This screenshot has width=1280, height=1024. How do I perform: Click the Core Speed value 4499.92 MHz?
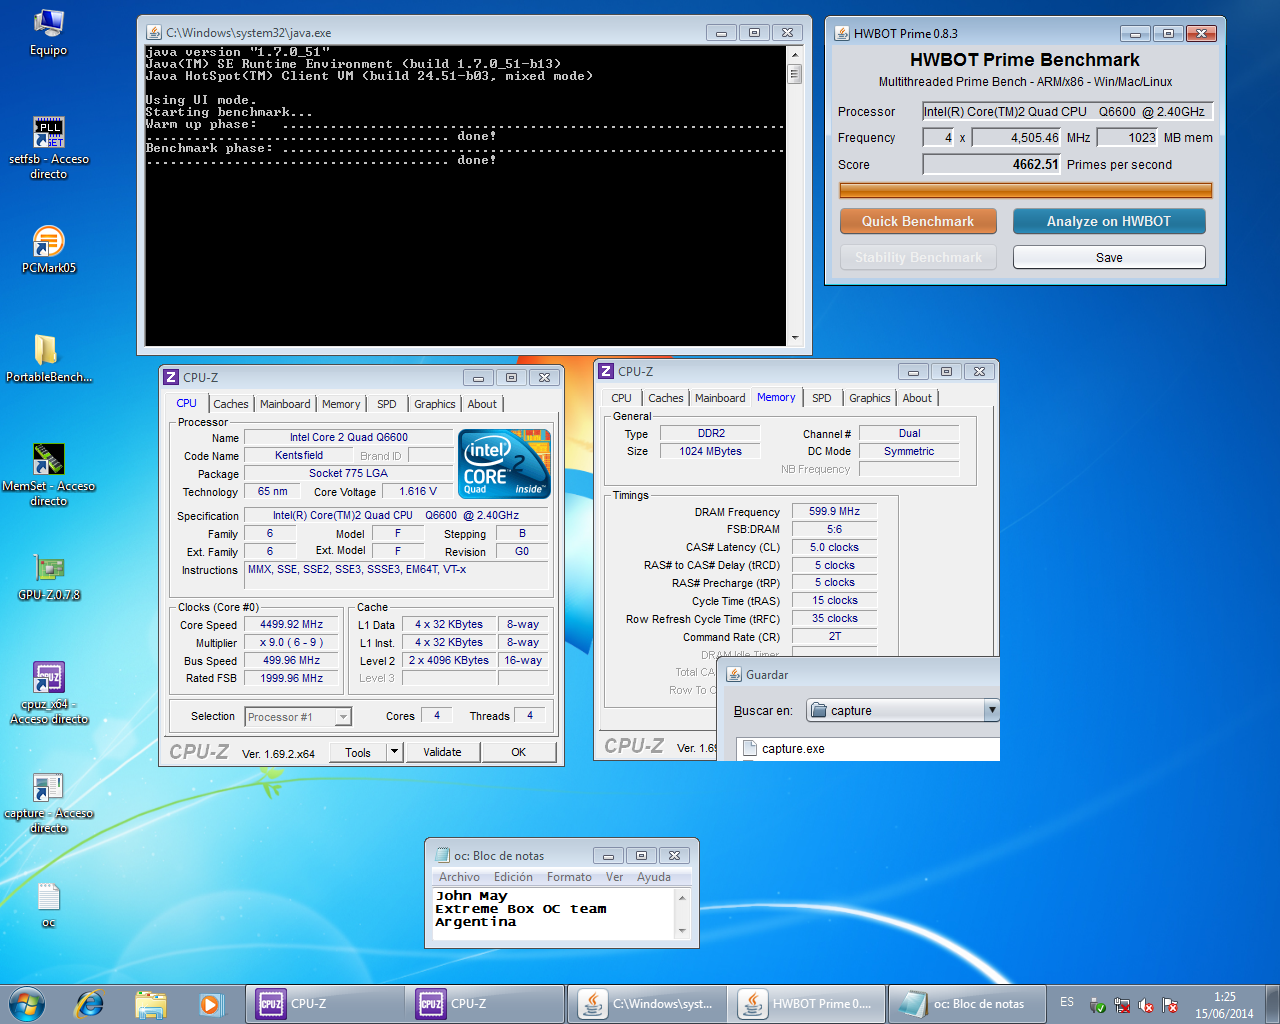[x=292, y=624]
